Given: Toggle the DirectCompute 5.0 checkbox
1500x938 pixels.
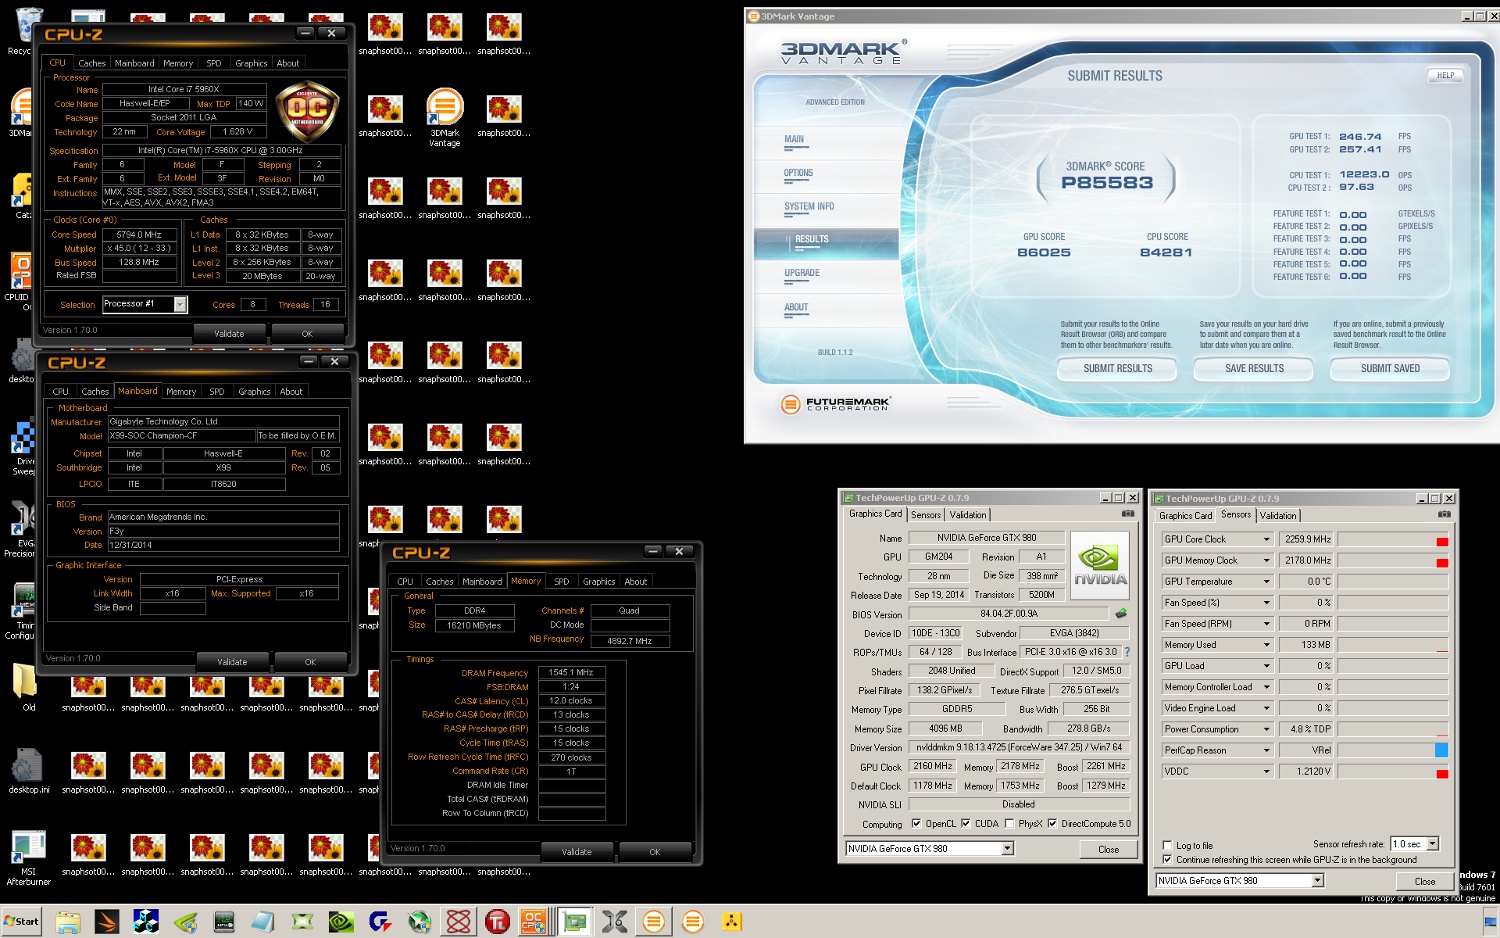Looking at the screenshot, I should tap(1052, 824).
